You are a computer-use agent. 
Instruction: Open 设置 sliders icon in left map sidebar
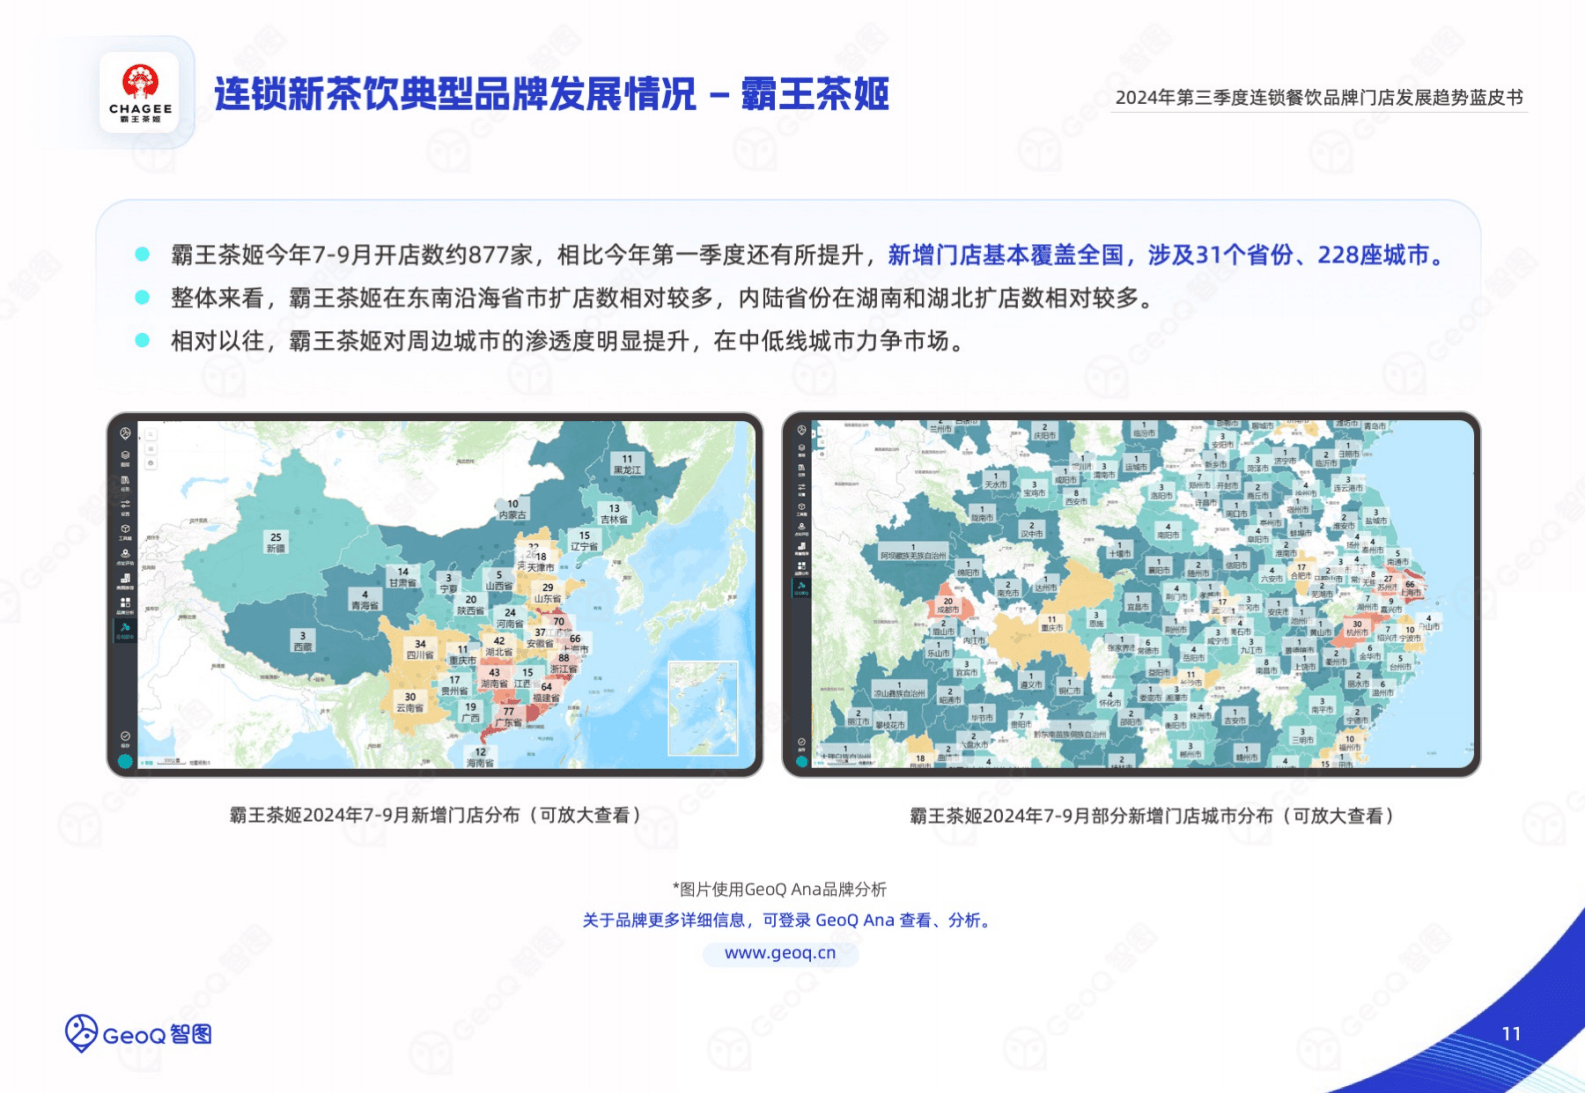point(125,506)
